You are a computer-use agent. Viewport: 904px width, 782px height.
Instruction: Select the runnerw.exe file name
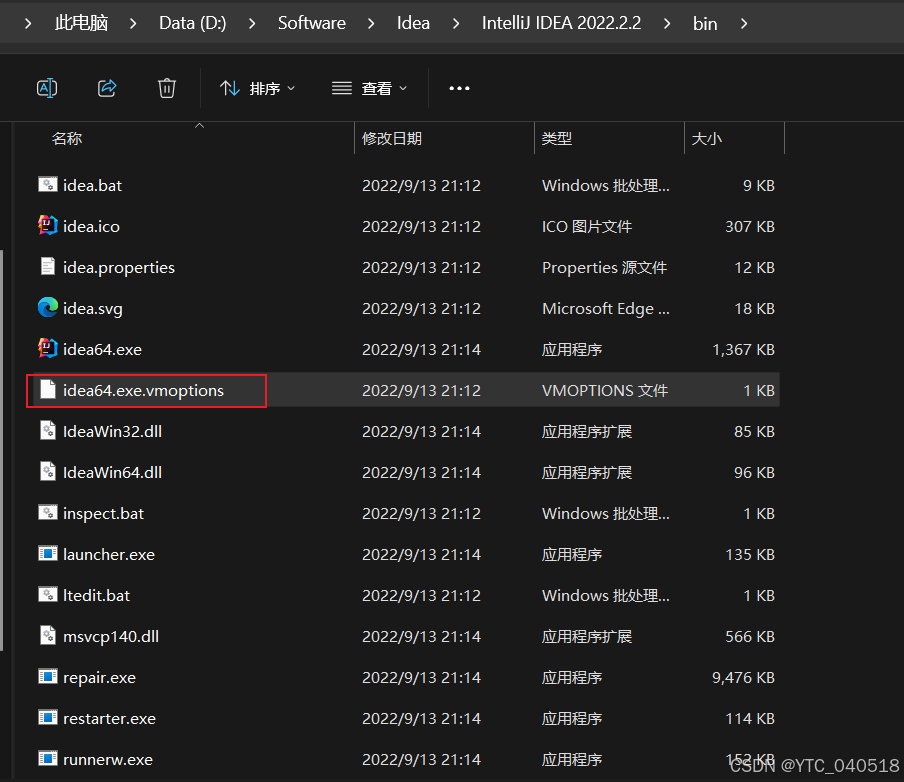(108, 759)
